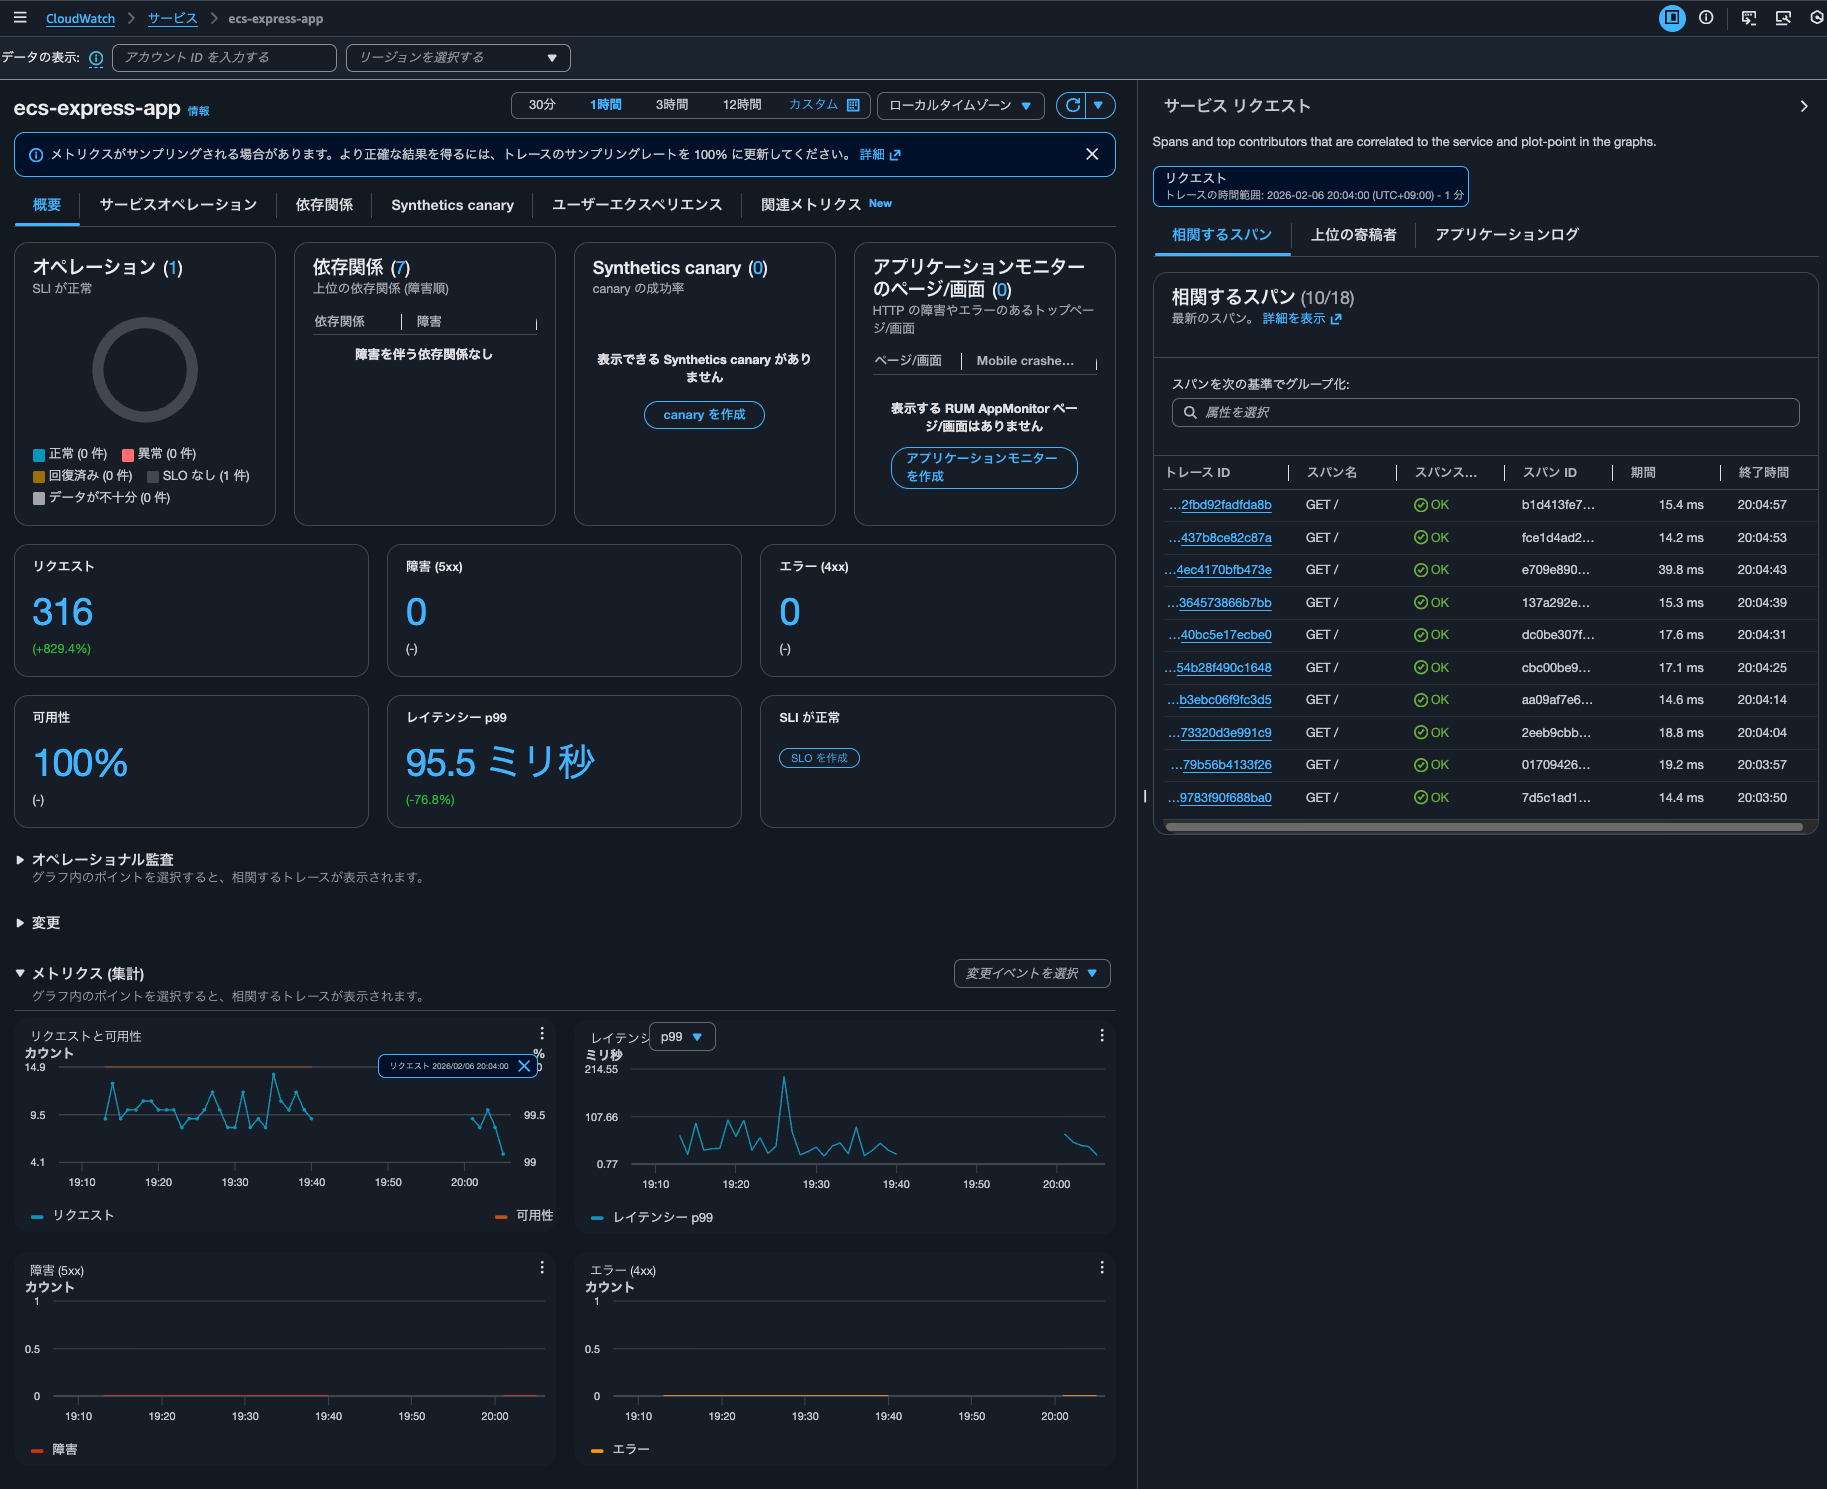1827x1489 pixels.
Task: Select the 30分 time range
Action: point(542,105)
